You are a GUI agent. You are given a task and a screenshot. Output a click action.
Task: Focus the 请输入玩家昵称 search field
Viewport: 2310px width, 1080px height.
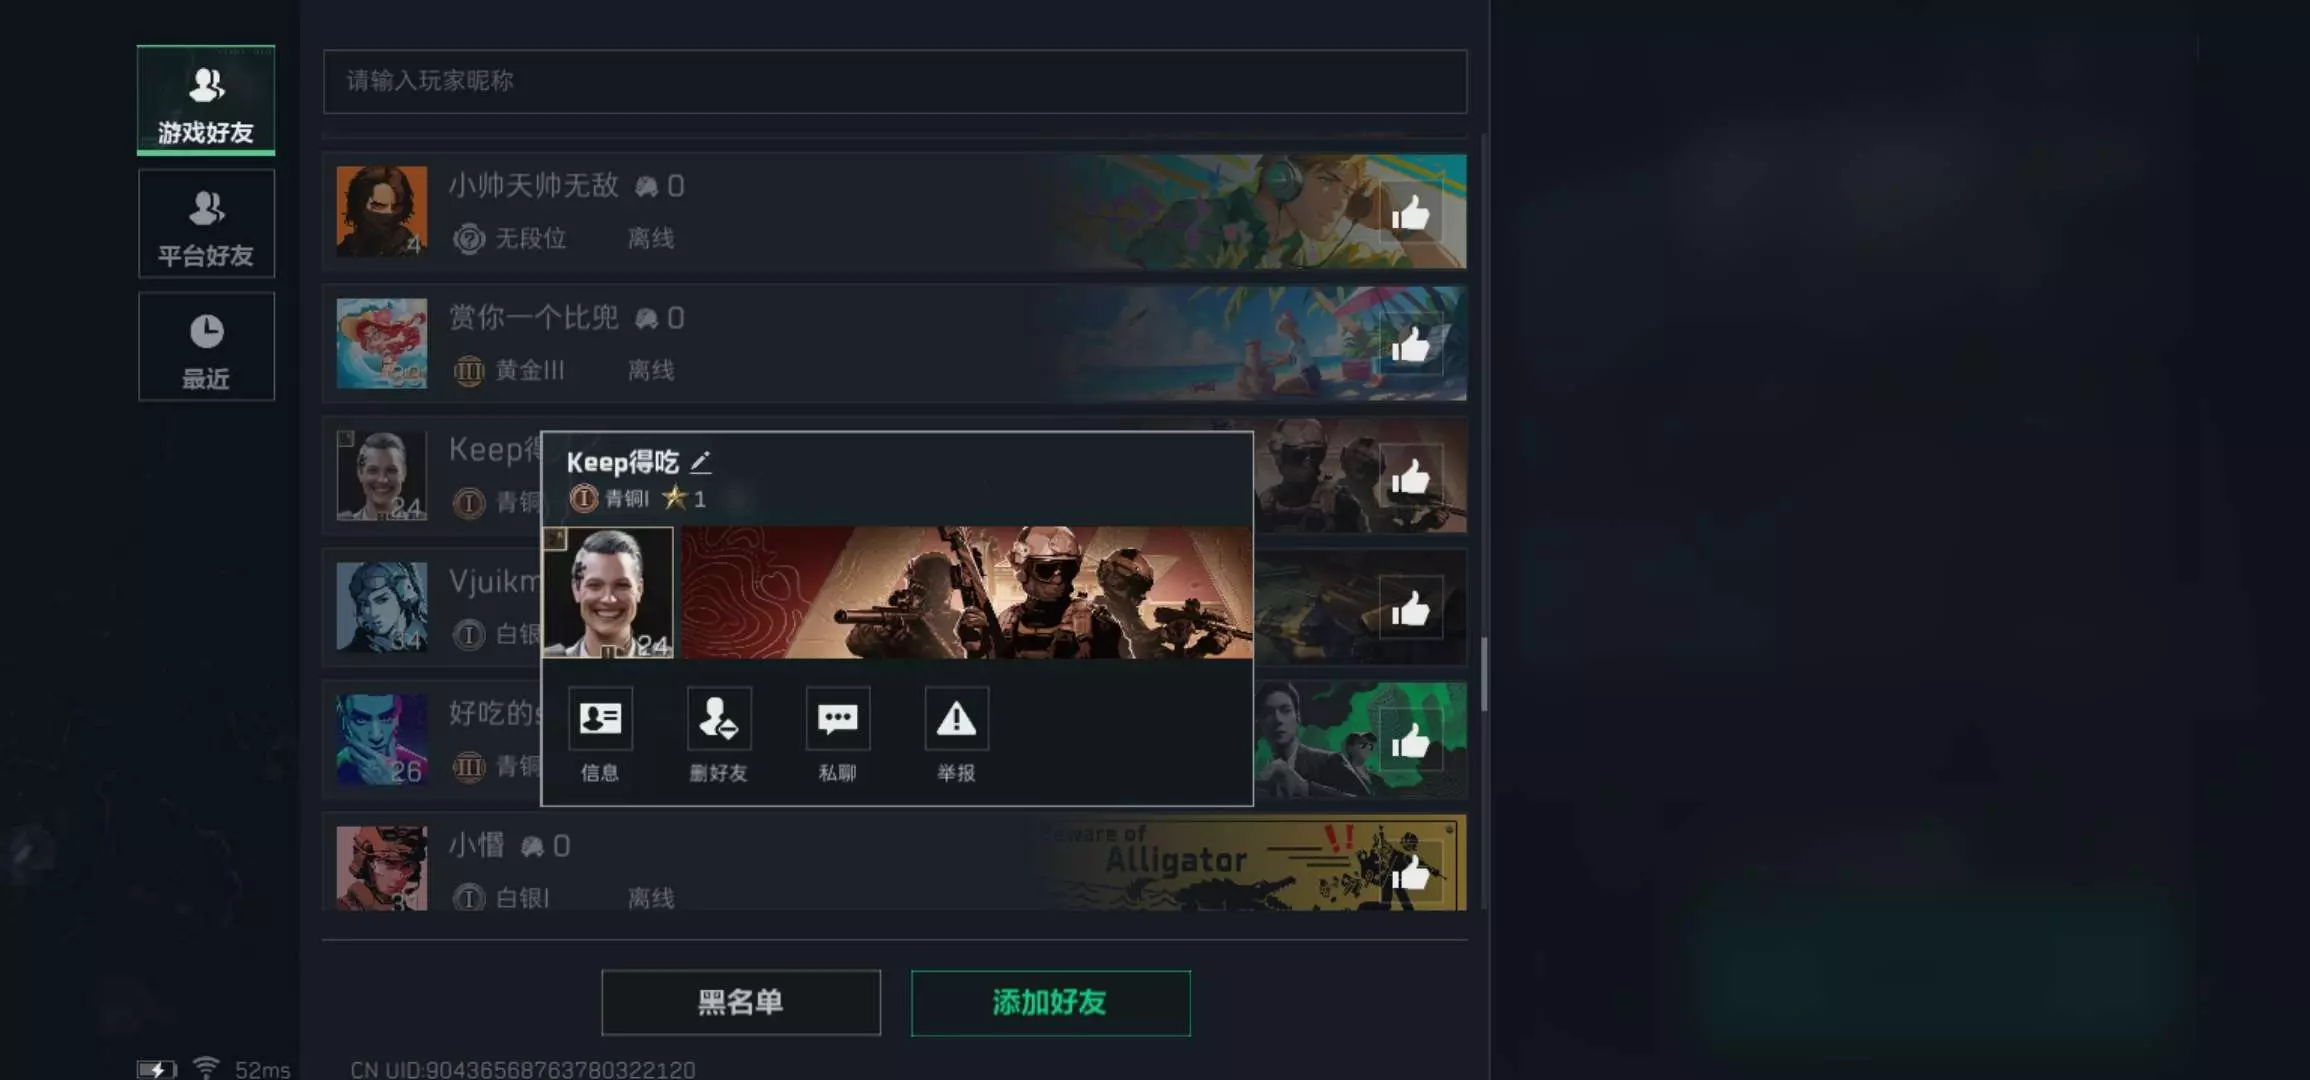895,81
